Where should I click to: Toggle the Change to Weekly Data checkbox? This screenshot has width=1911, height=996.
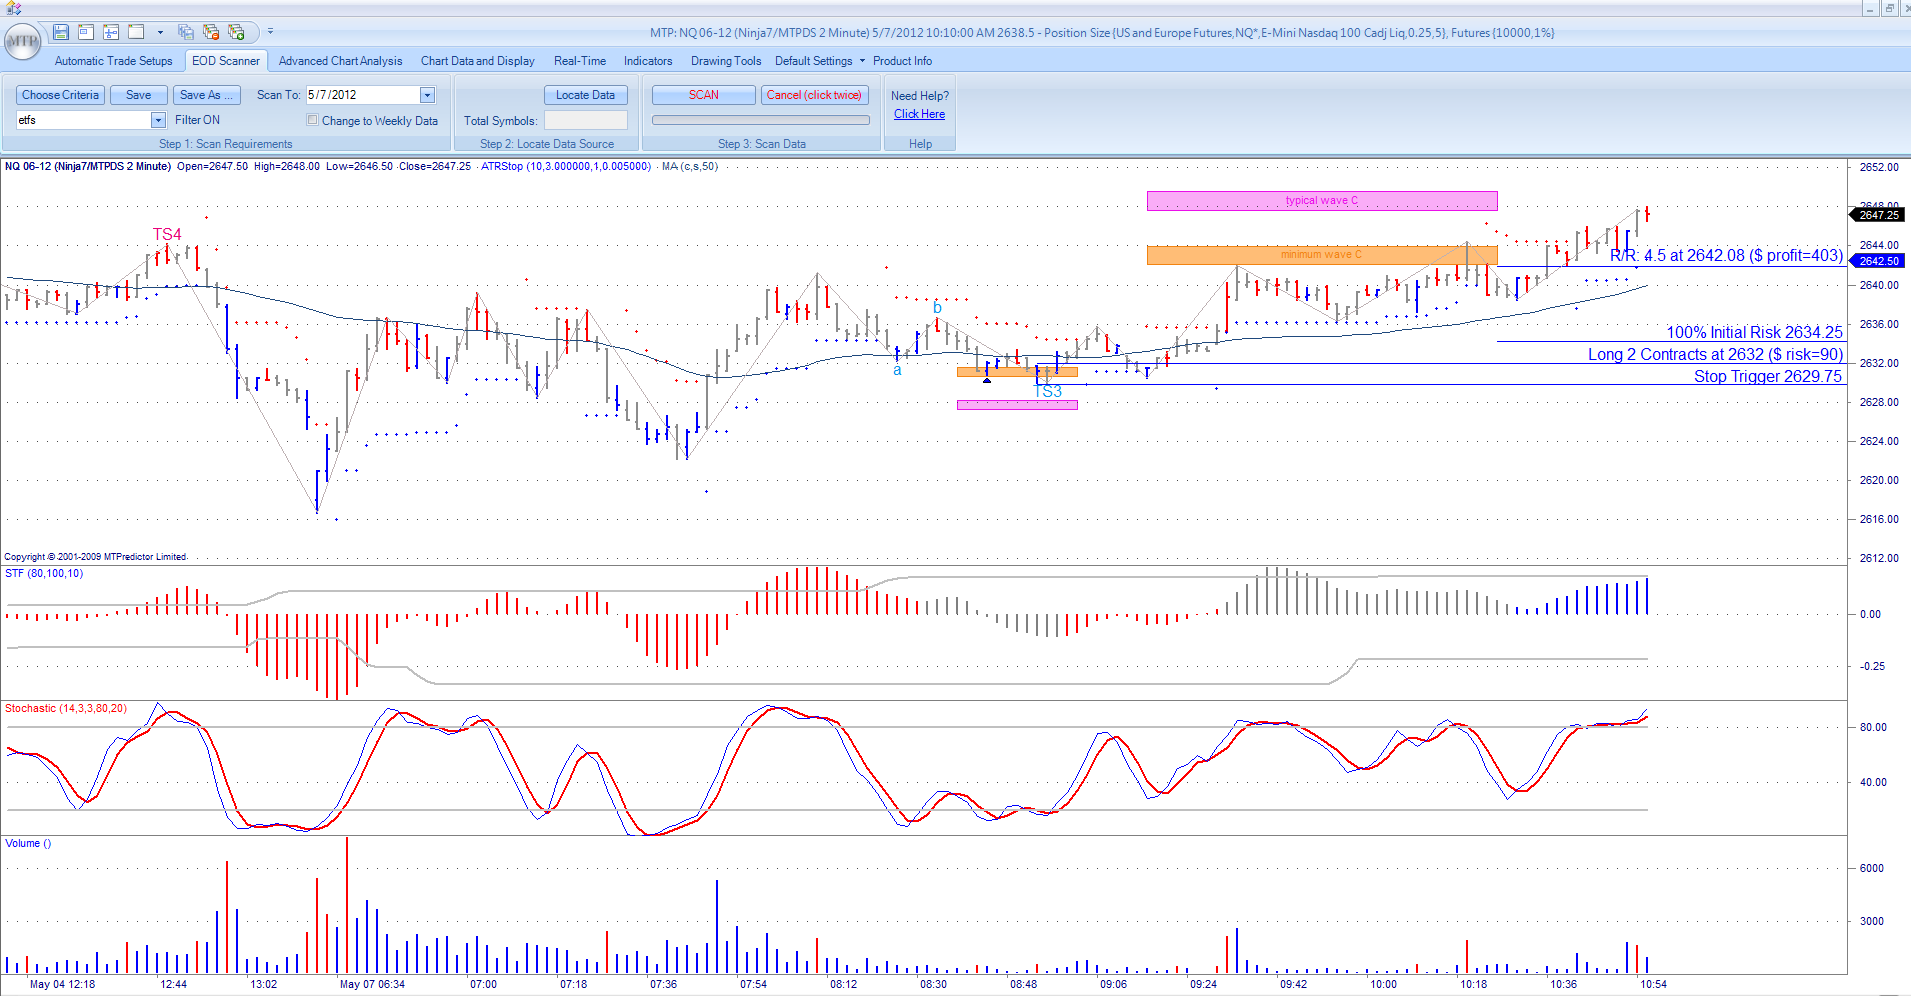coord(313,120)
